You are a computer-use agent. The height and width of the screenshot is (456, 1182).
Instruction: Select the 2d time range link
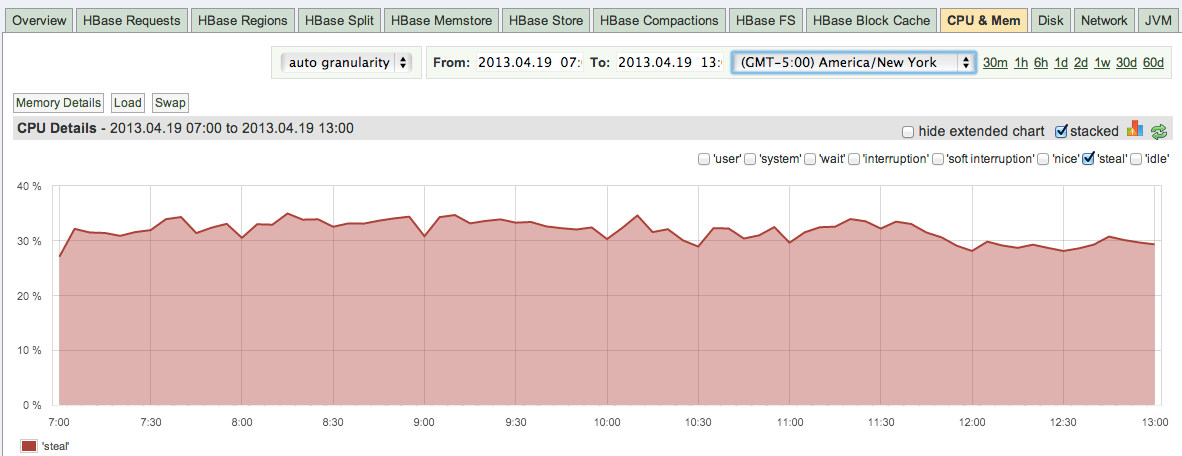pyautogui.click(x=1080, y=63)
